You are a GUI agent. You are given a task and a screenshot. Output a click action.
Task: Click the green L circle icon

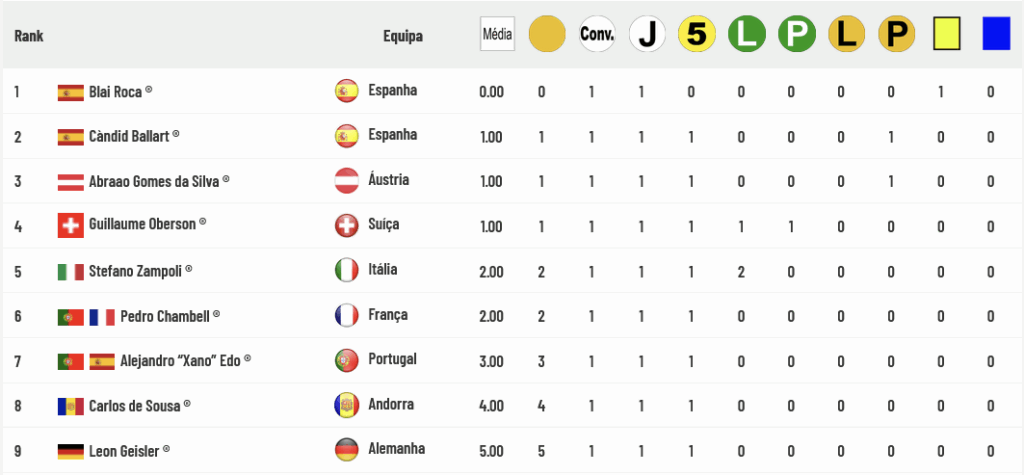(x=746, y=34)
